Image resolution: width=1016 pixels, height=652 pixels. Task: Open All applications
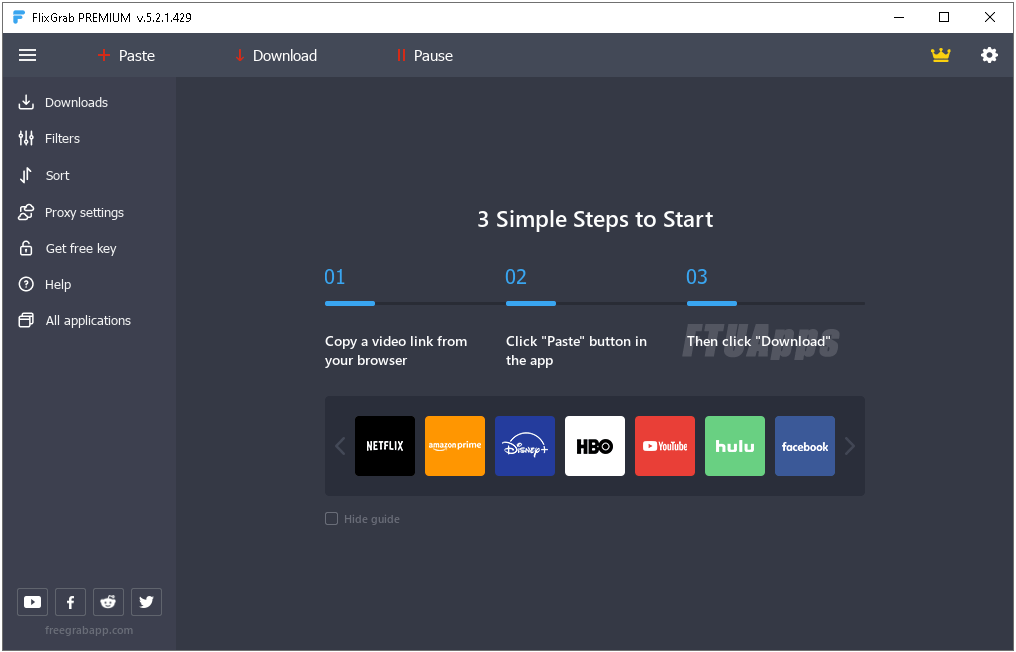coord(75,320)
